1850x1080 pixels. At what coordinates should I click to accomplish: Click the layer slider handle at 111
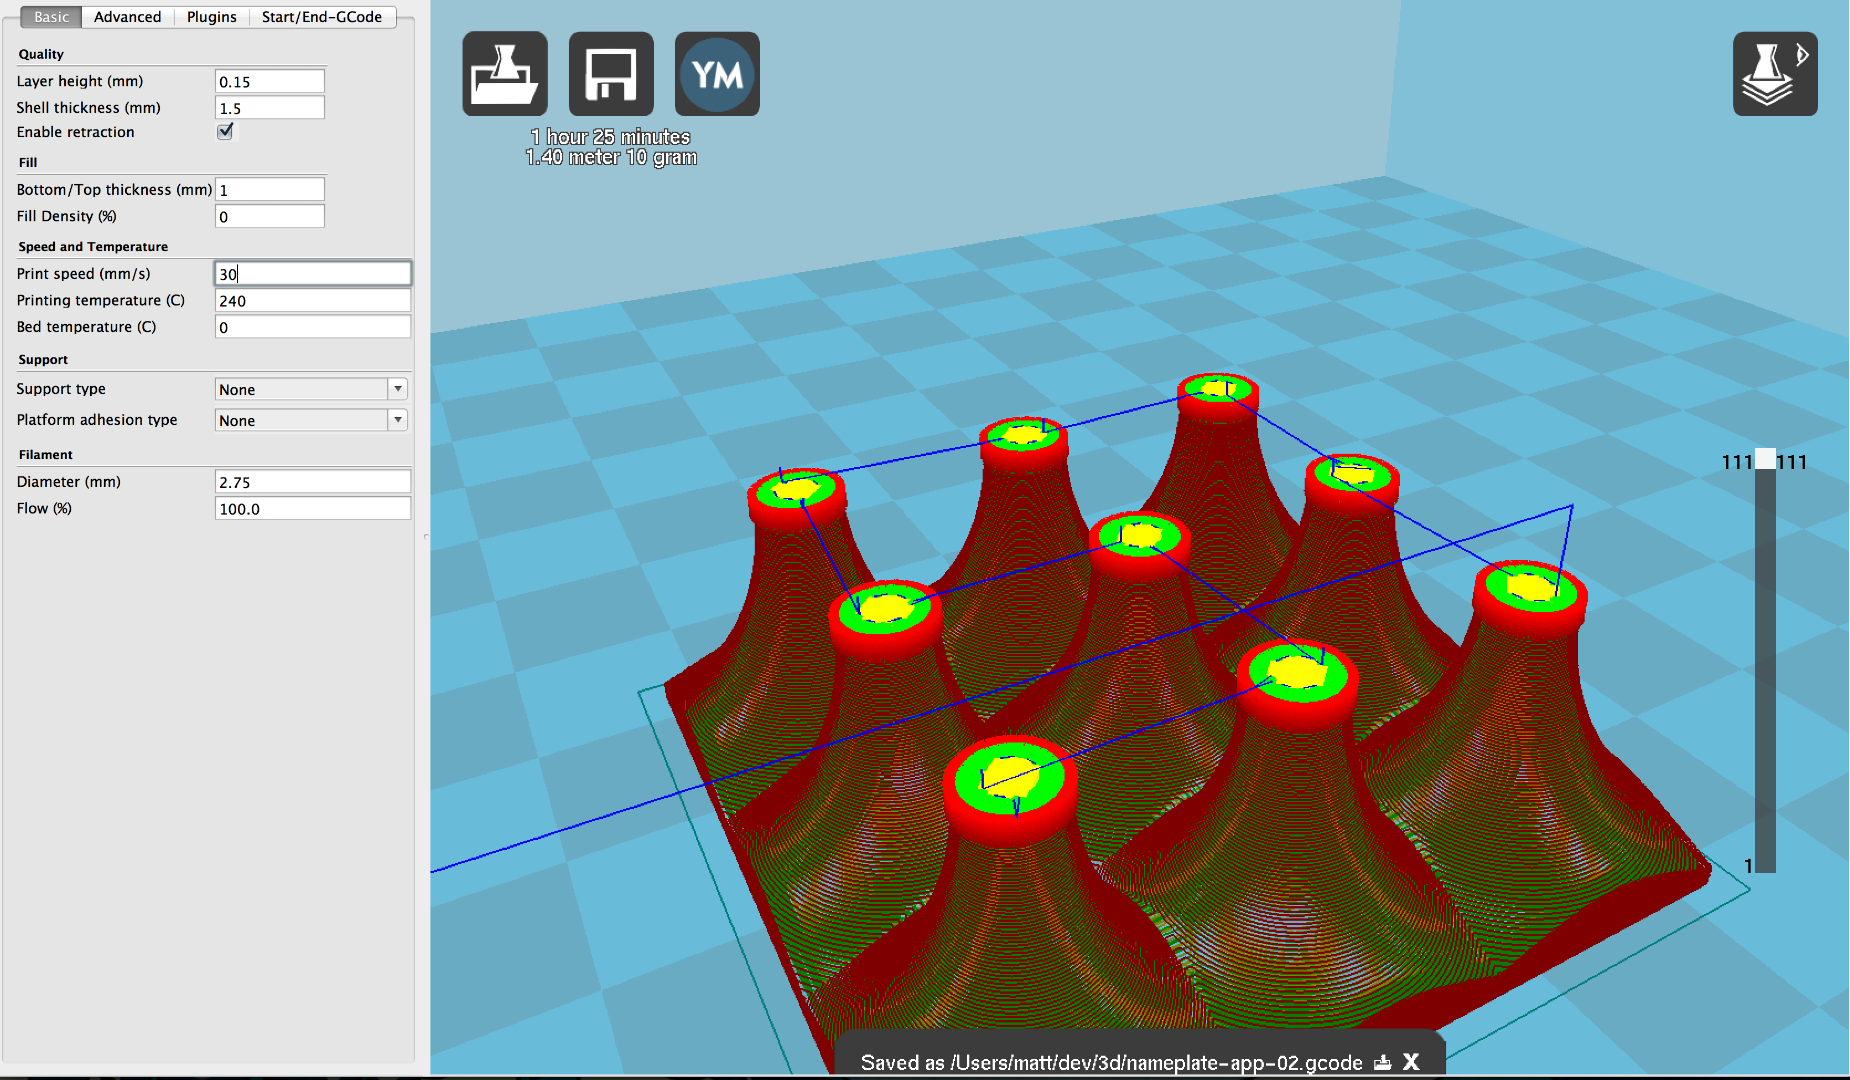click(x=1766, y=460)
